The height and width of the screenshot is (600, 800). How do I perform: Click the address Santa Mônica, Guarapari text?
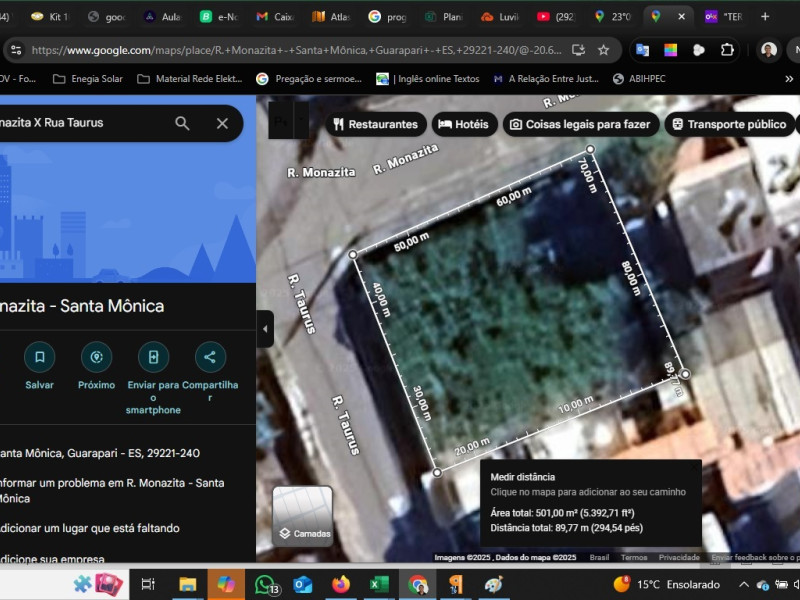click(x=100, y=453)
